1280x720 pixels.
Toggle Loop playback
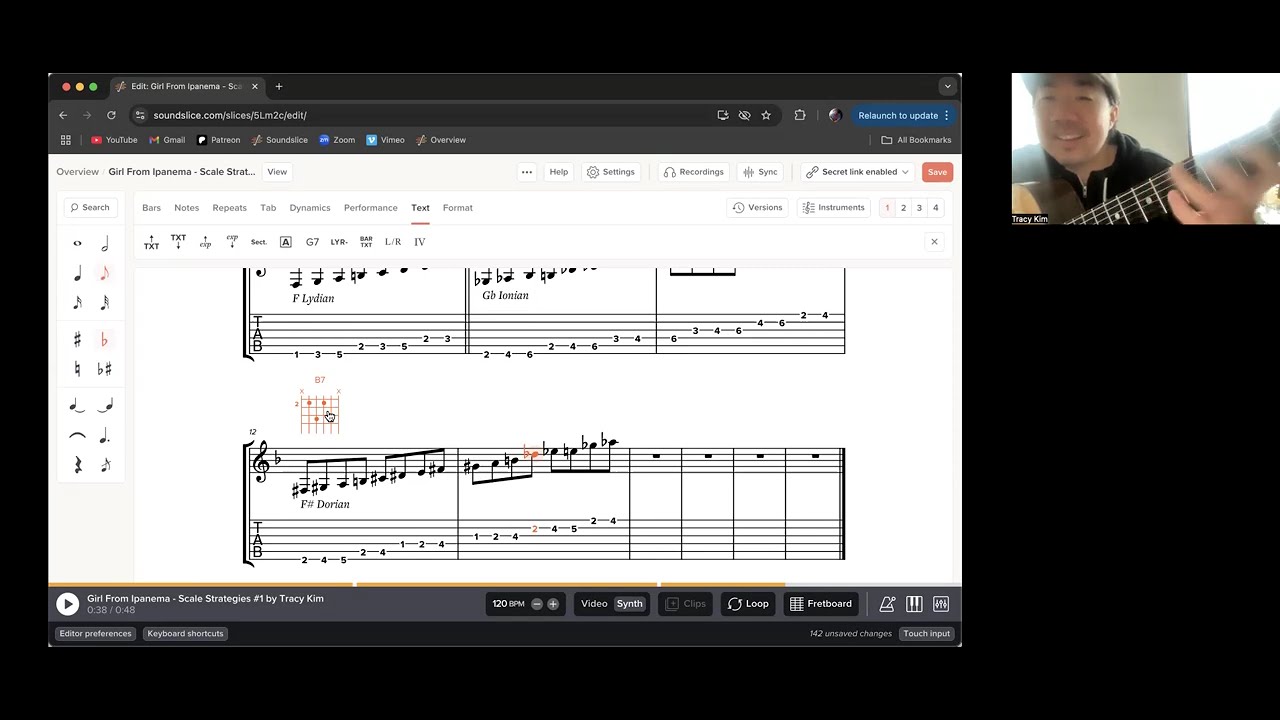tap(748, 604)
